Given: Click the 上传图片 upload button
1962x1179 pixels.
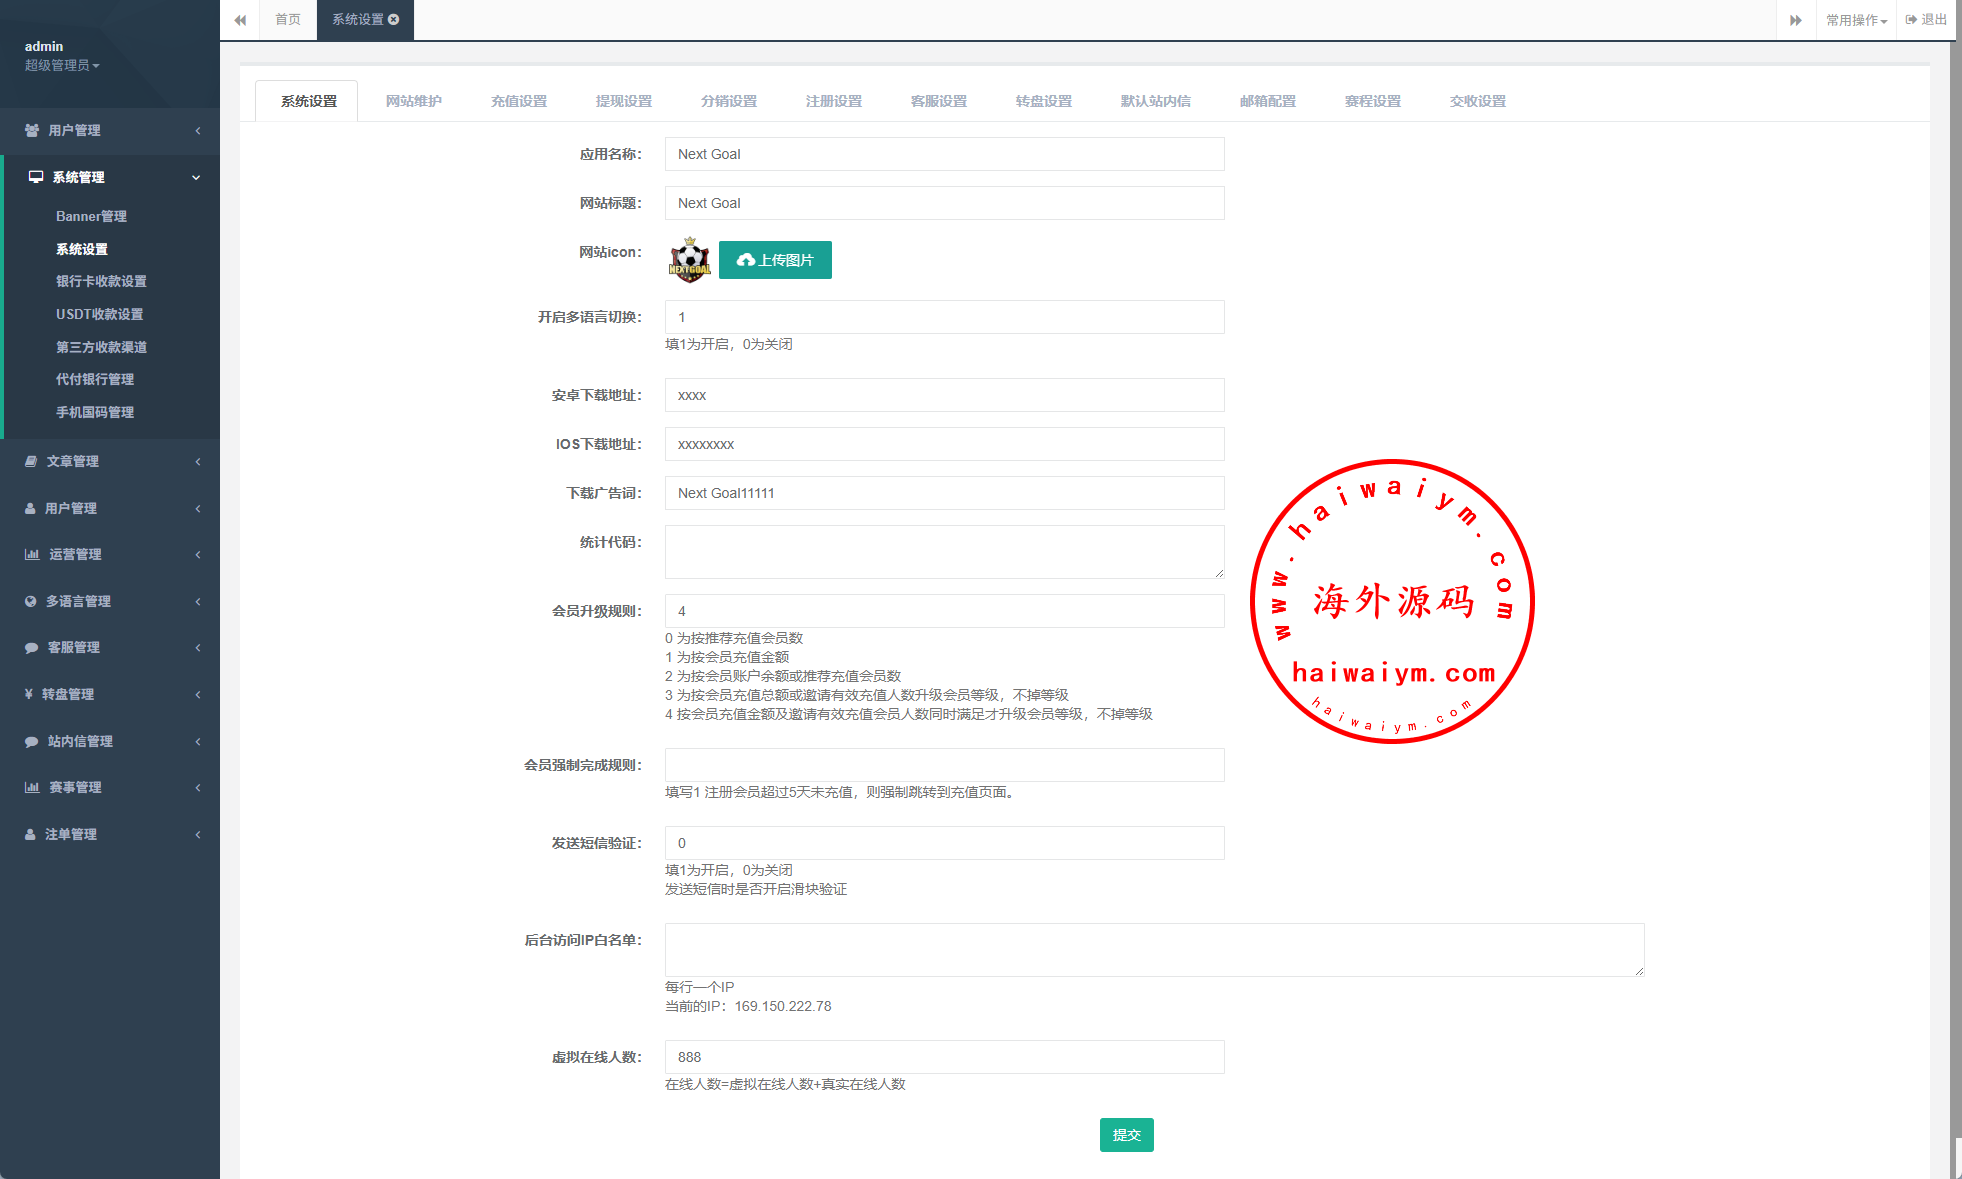Looking at the screenshot, I should point(775,260).
